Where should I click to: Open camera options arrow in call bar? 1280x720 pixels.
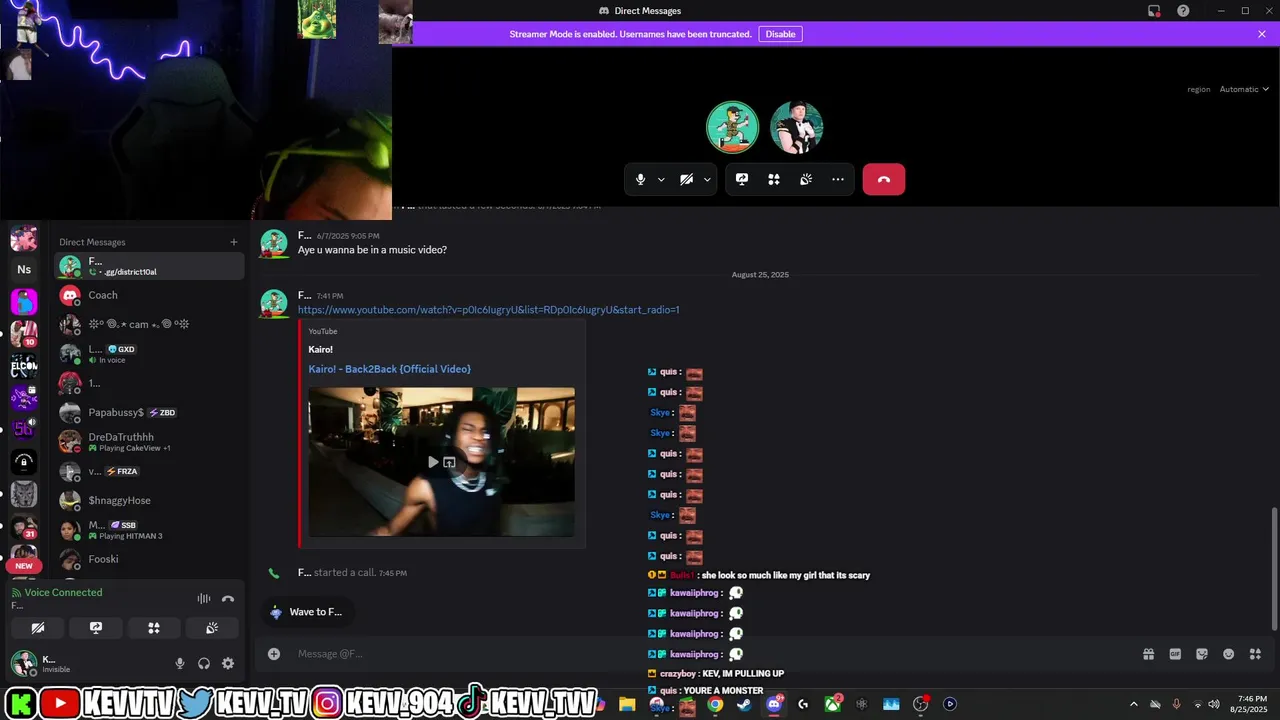[707, 180]
